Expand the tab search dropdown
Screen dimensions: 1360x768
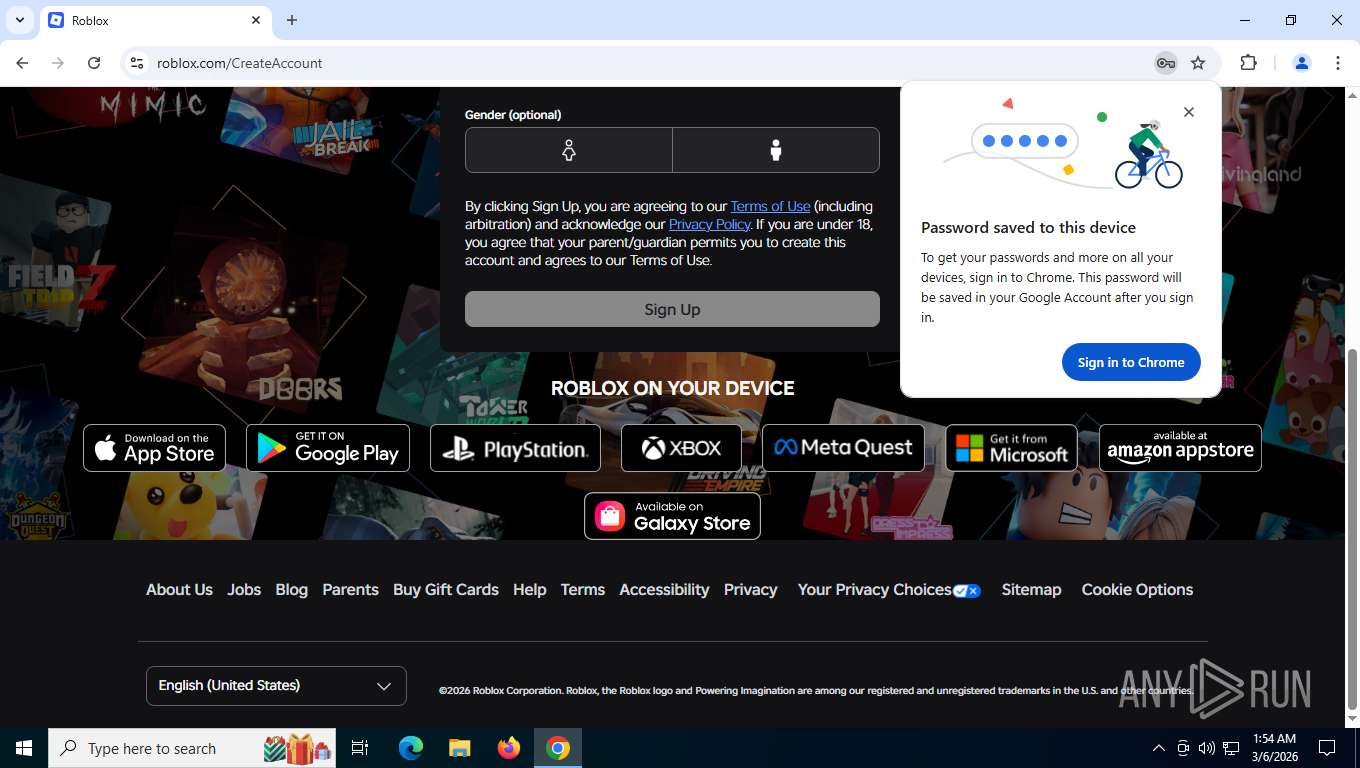pos(20,20)
